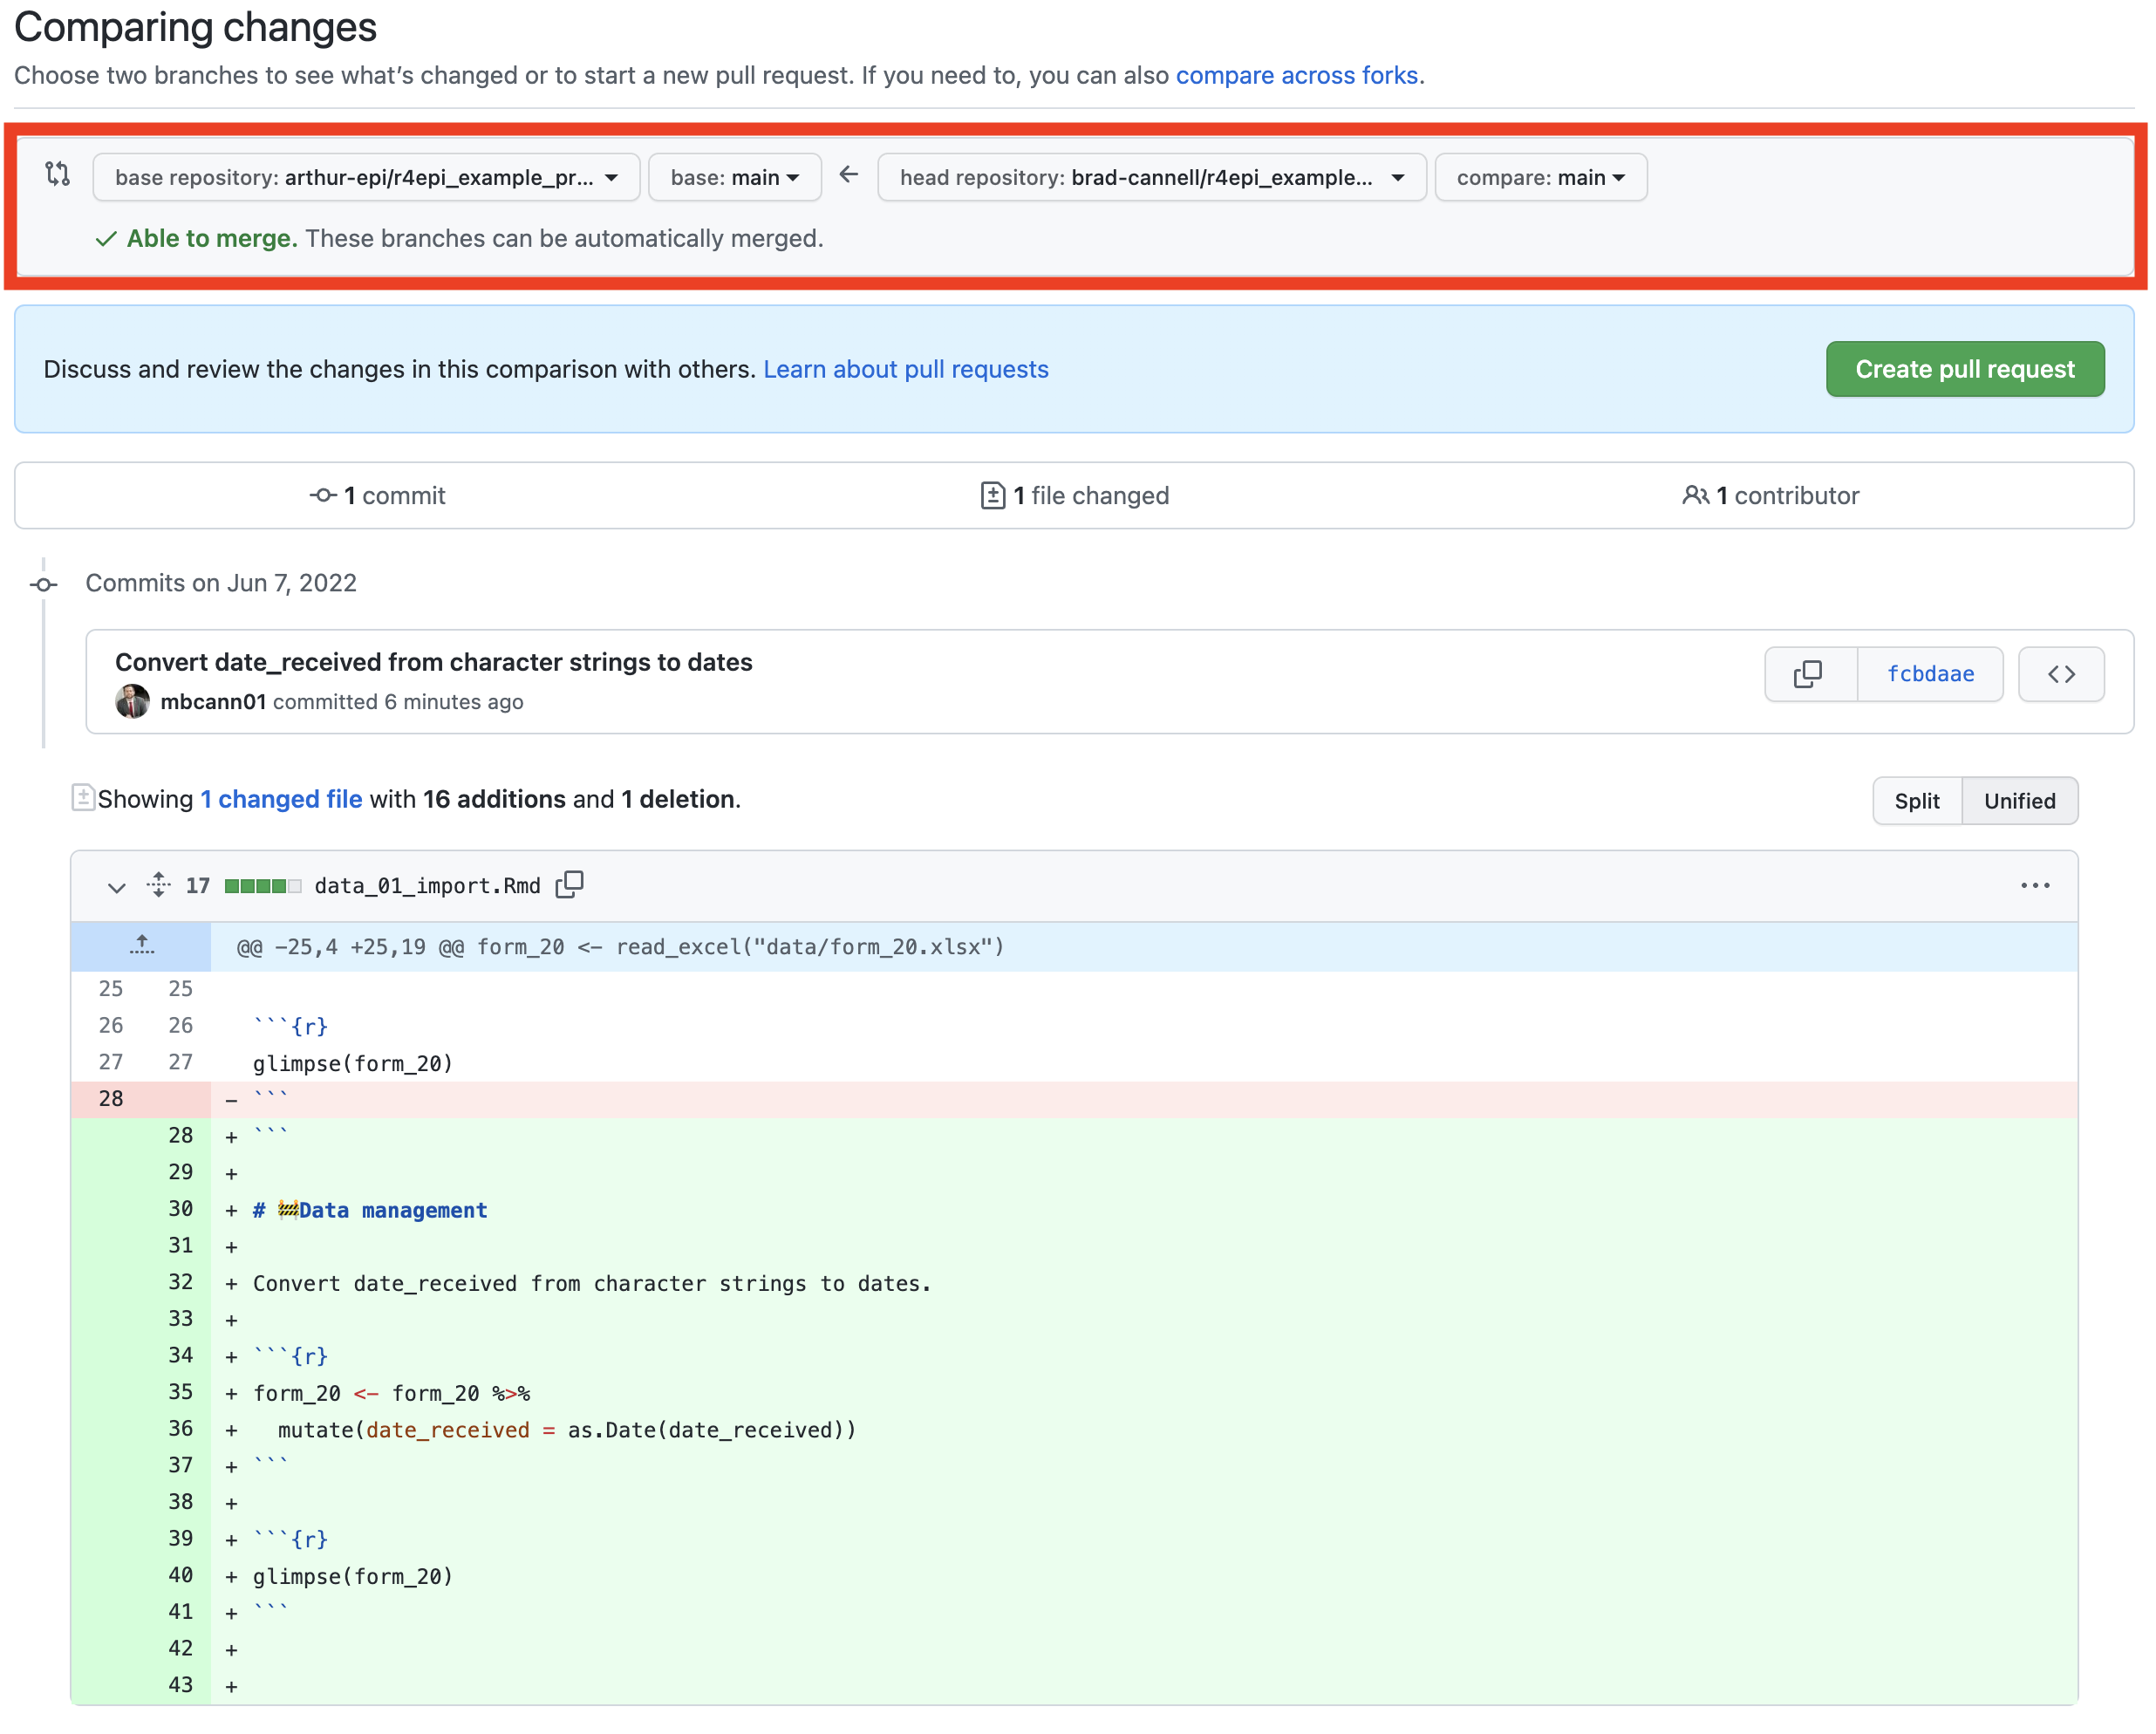Open the base: main branch dropdown

click(734, 177)
